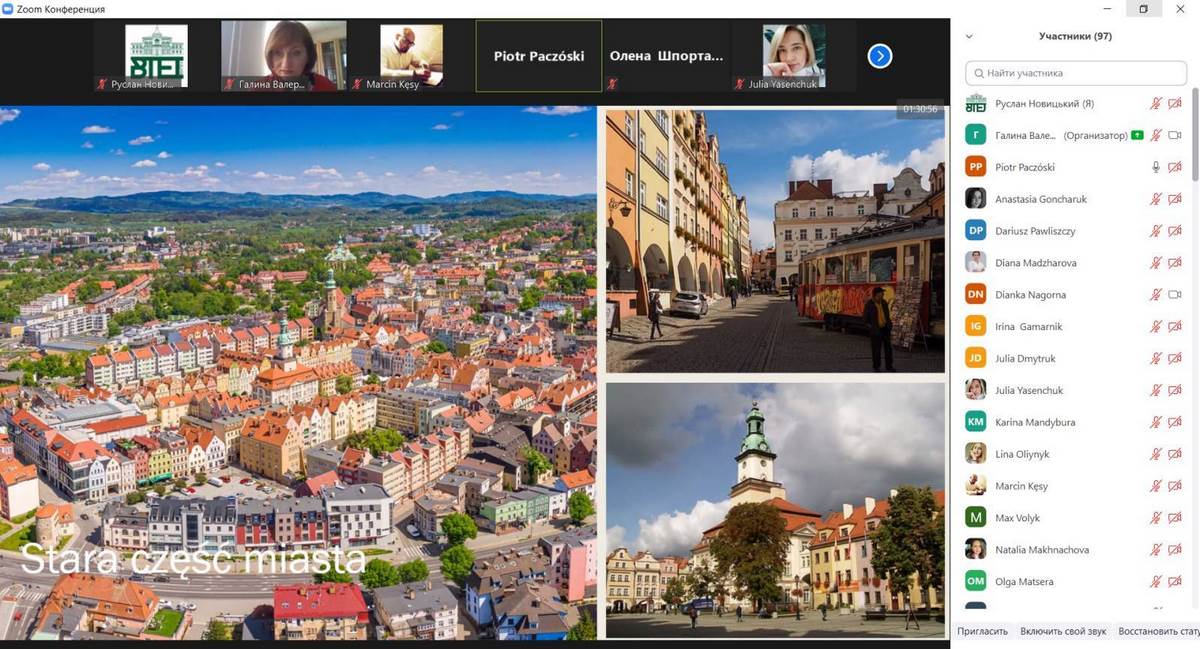The image size is (1200, 649).
Task: Show next video thumbnails with the blue arrow
Action: pyautogui.click(x=879, y=56)
